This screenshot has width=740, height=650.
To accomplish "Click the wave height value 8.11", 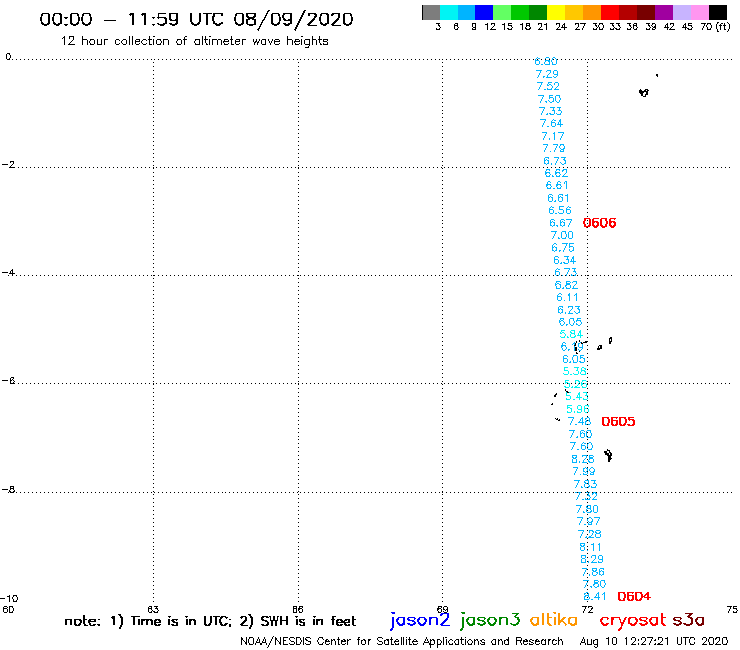I will (590, 547).
